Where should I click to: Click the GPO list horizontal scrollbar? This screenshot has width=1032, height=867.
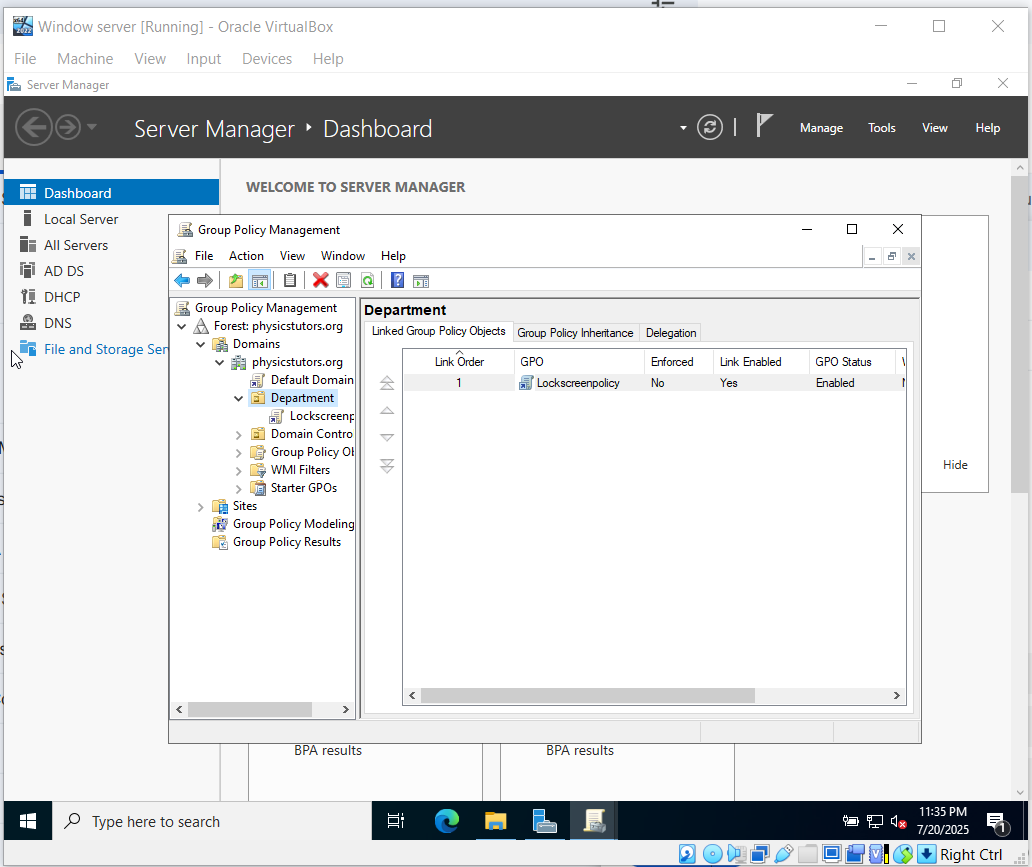[x=588, y=695]
